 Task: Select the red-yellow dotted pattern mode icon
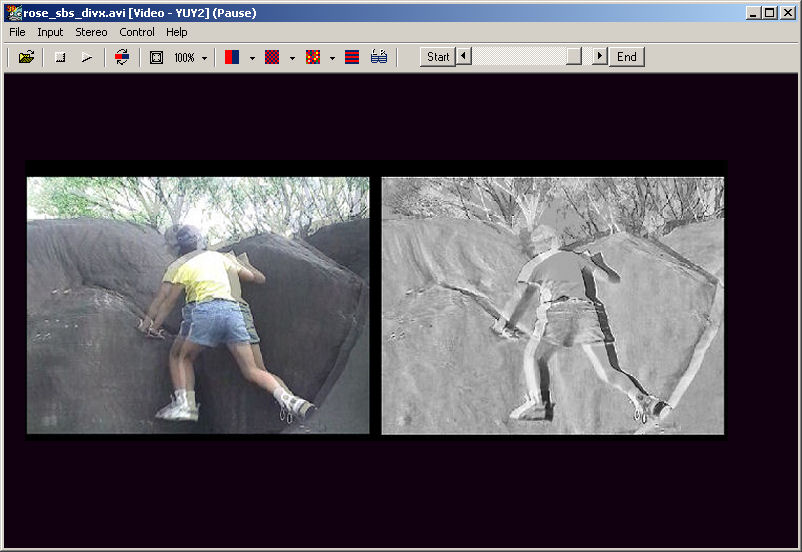[x=312, y=57]
